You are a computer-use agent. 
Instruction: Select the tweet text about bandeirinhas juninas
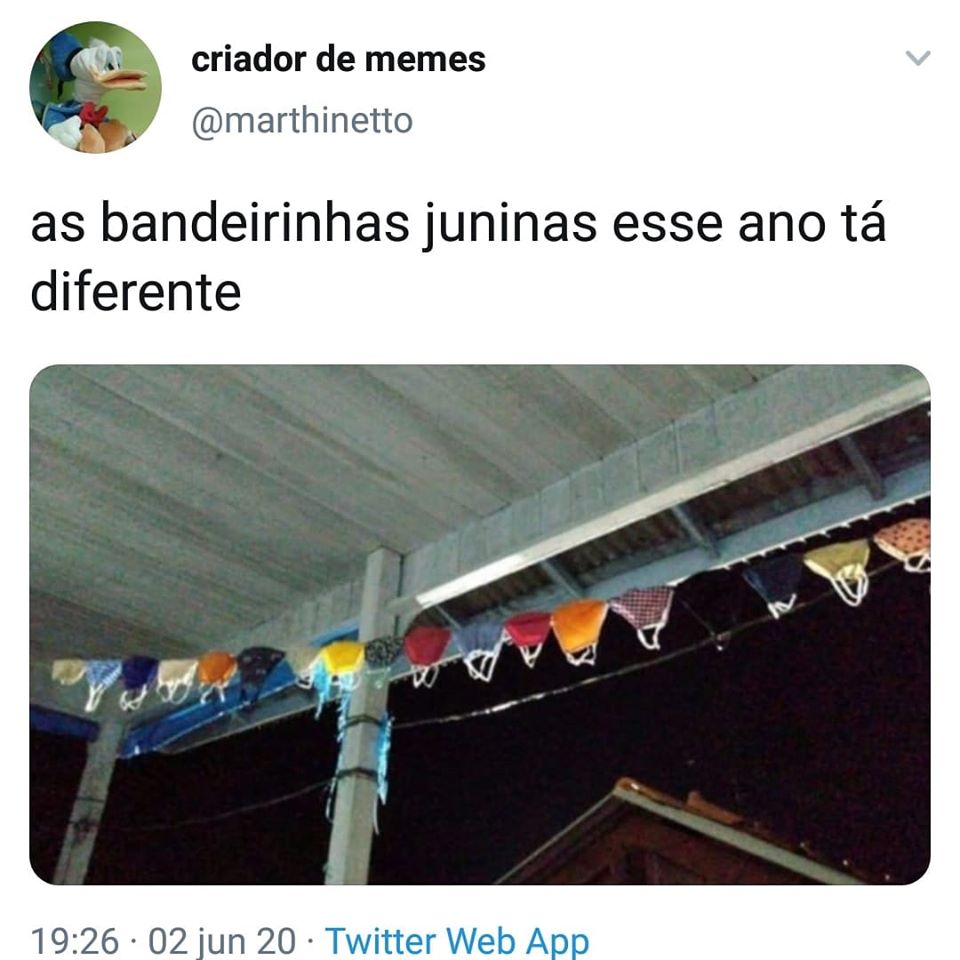tap(458, 257)
